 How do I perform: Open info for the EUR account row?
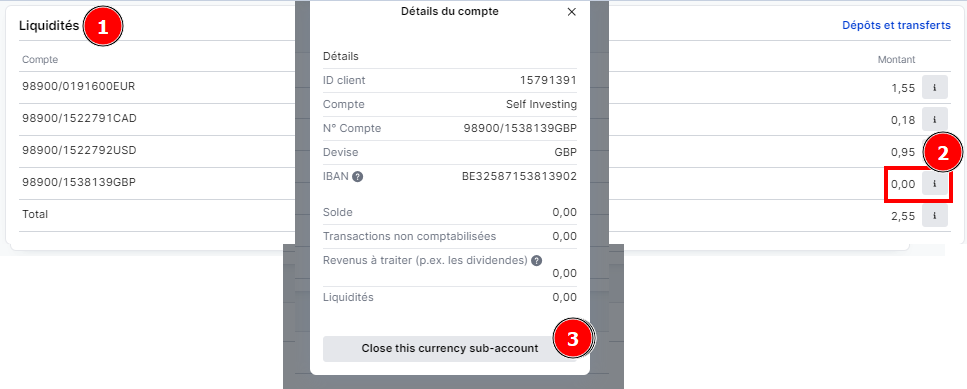[x=934, y=88]
